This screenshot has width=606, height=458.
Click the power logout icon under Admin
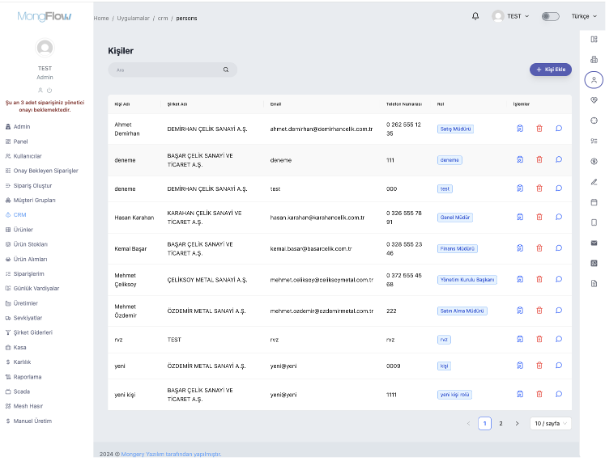[49, 90]
